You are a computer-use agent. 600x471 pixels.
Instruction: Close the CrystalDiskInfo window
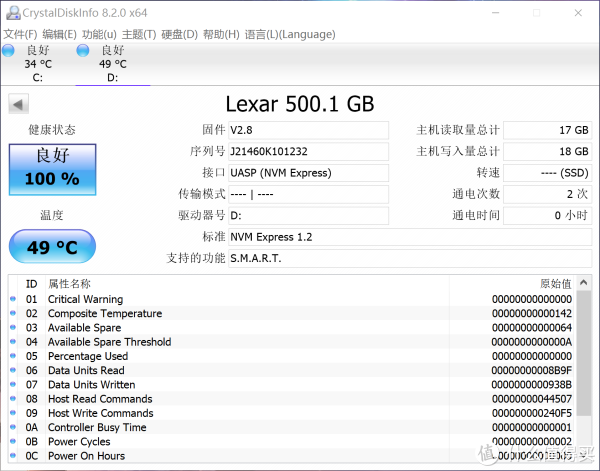[578, 13]
